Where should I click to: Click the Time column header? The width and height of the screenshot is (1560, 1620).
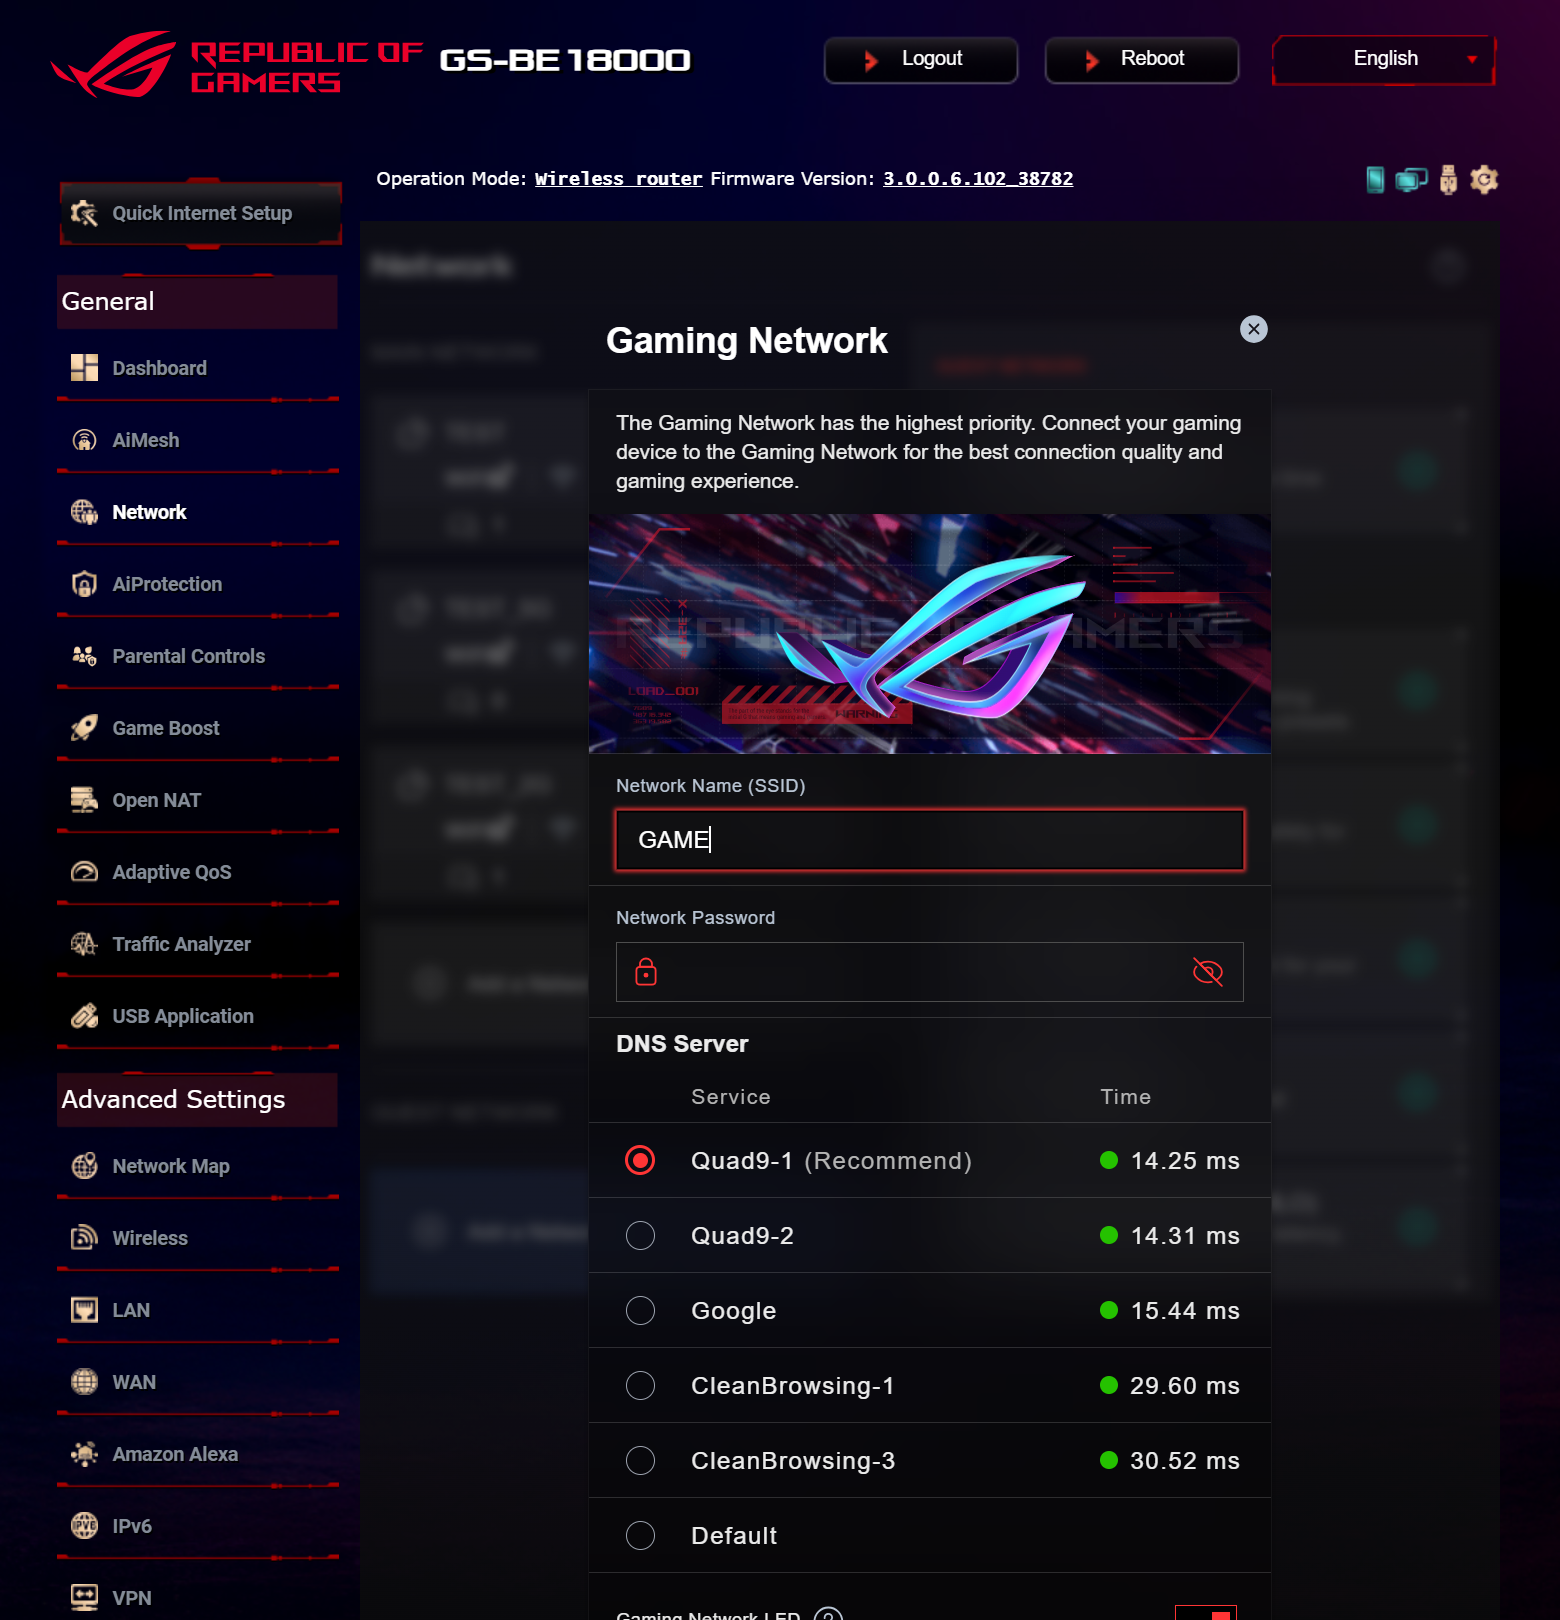pyautogui.click(x=1126, y=1097)
